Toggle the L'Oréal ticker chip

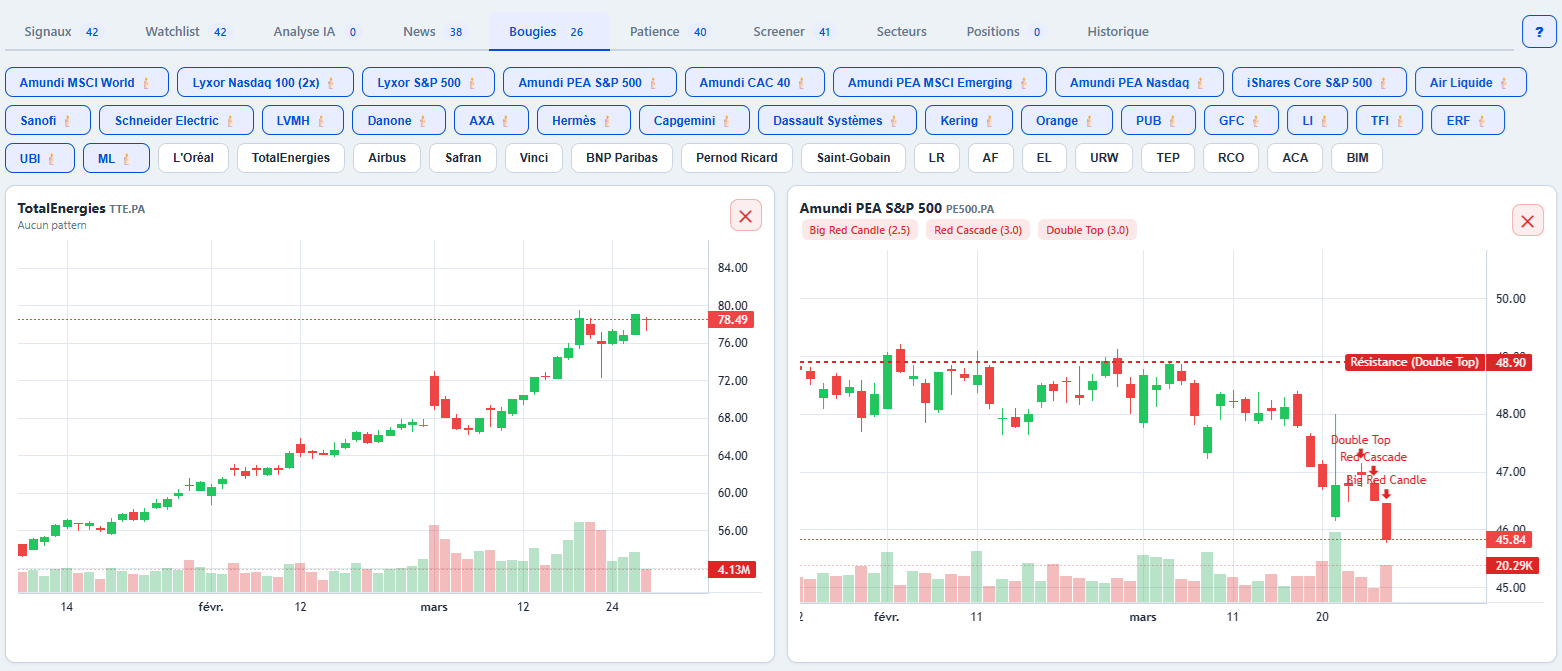click(x=193, y=158)
